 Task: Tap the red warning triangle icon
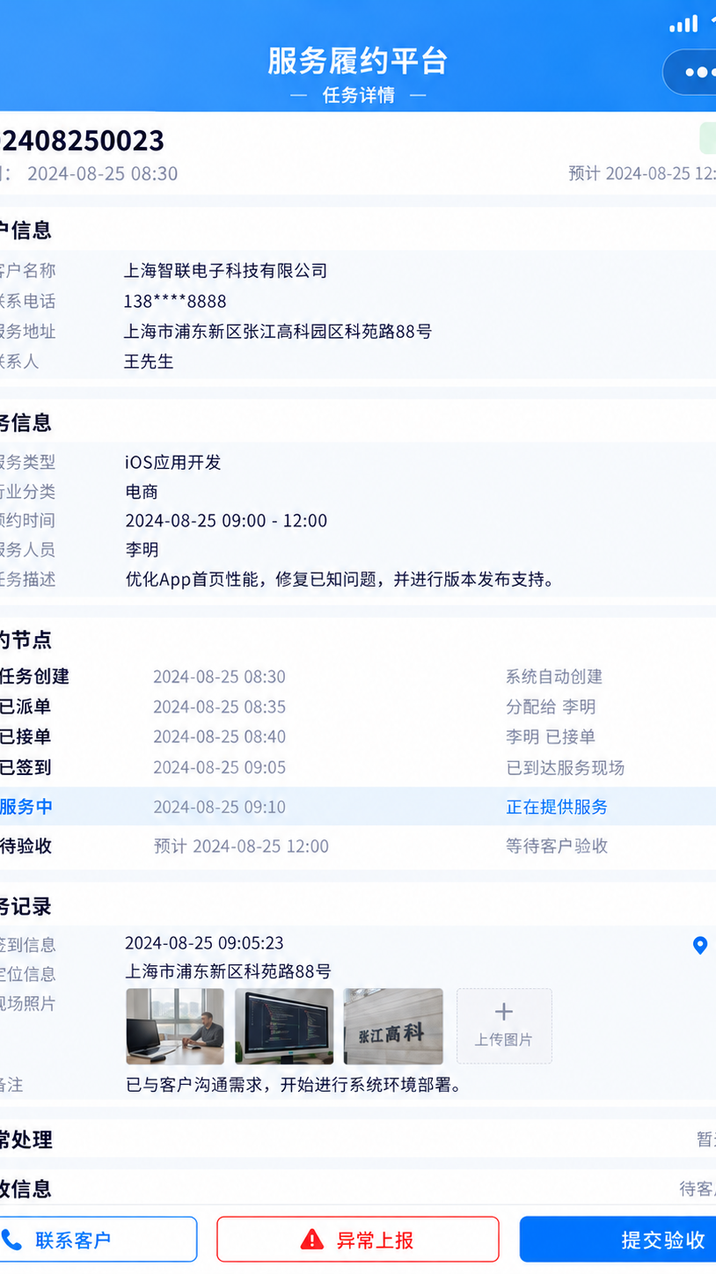click(312, 1240)
